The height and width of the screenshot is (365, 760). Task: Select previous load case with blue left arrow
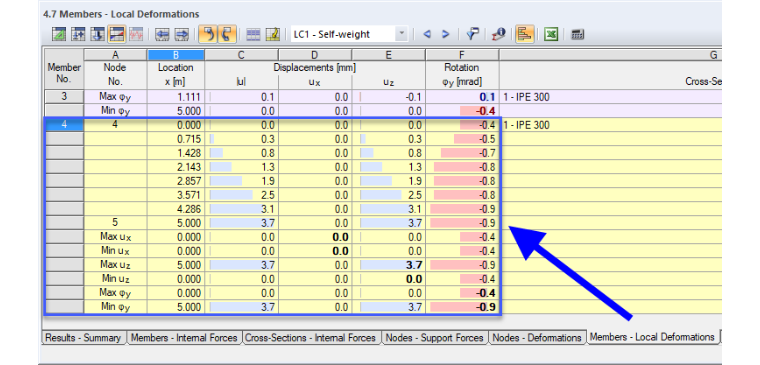[x=427, y=34]
